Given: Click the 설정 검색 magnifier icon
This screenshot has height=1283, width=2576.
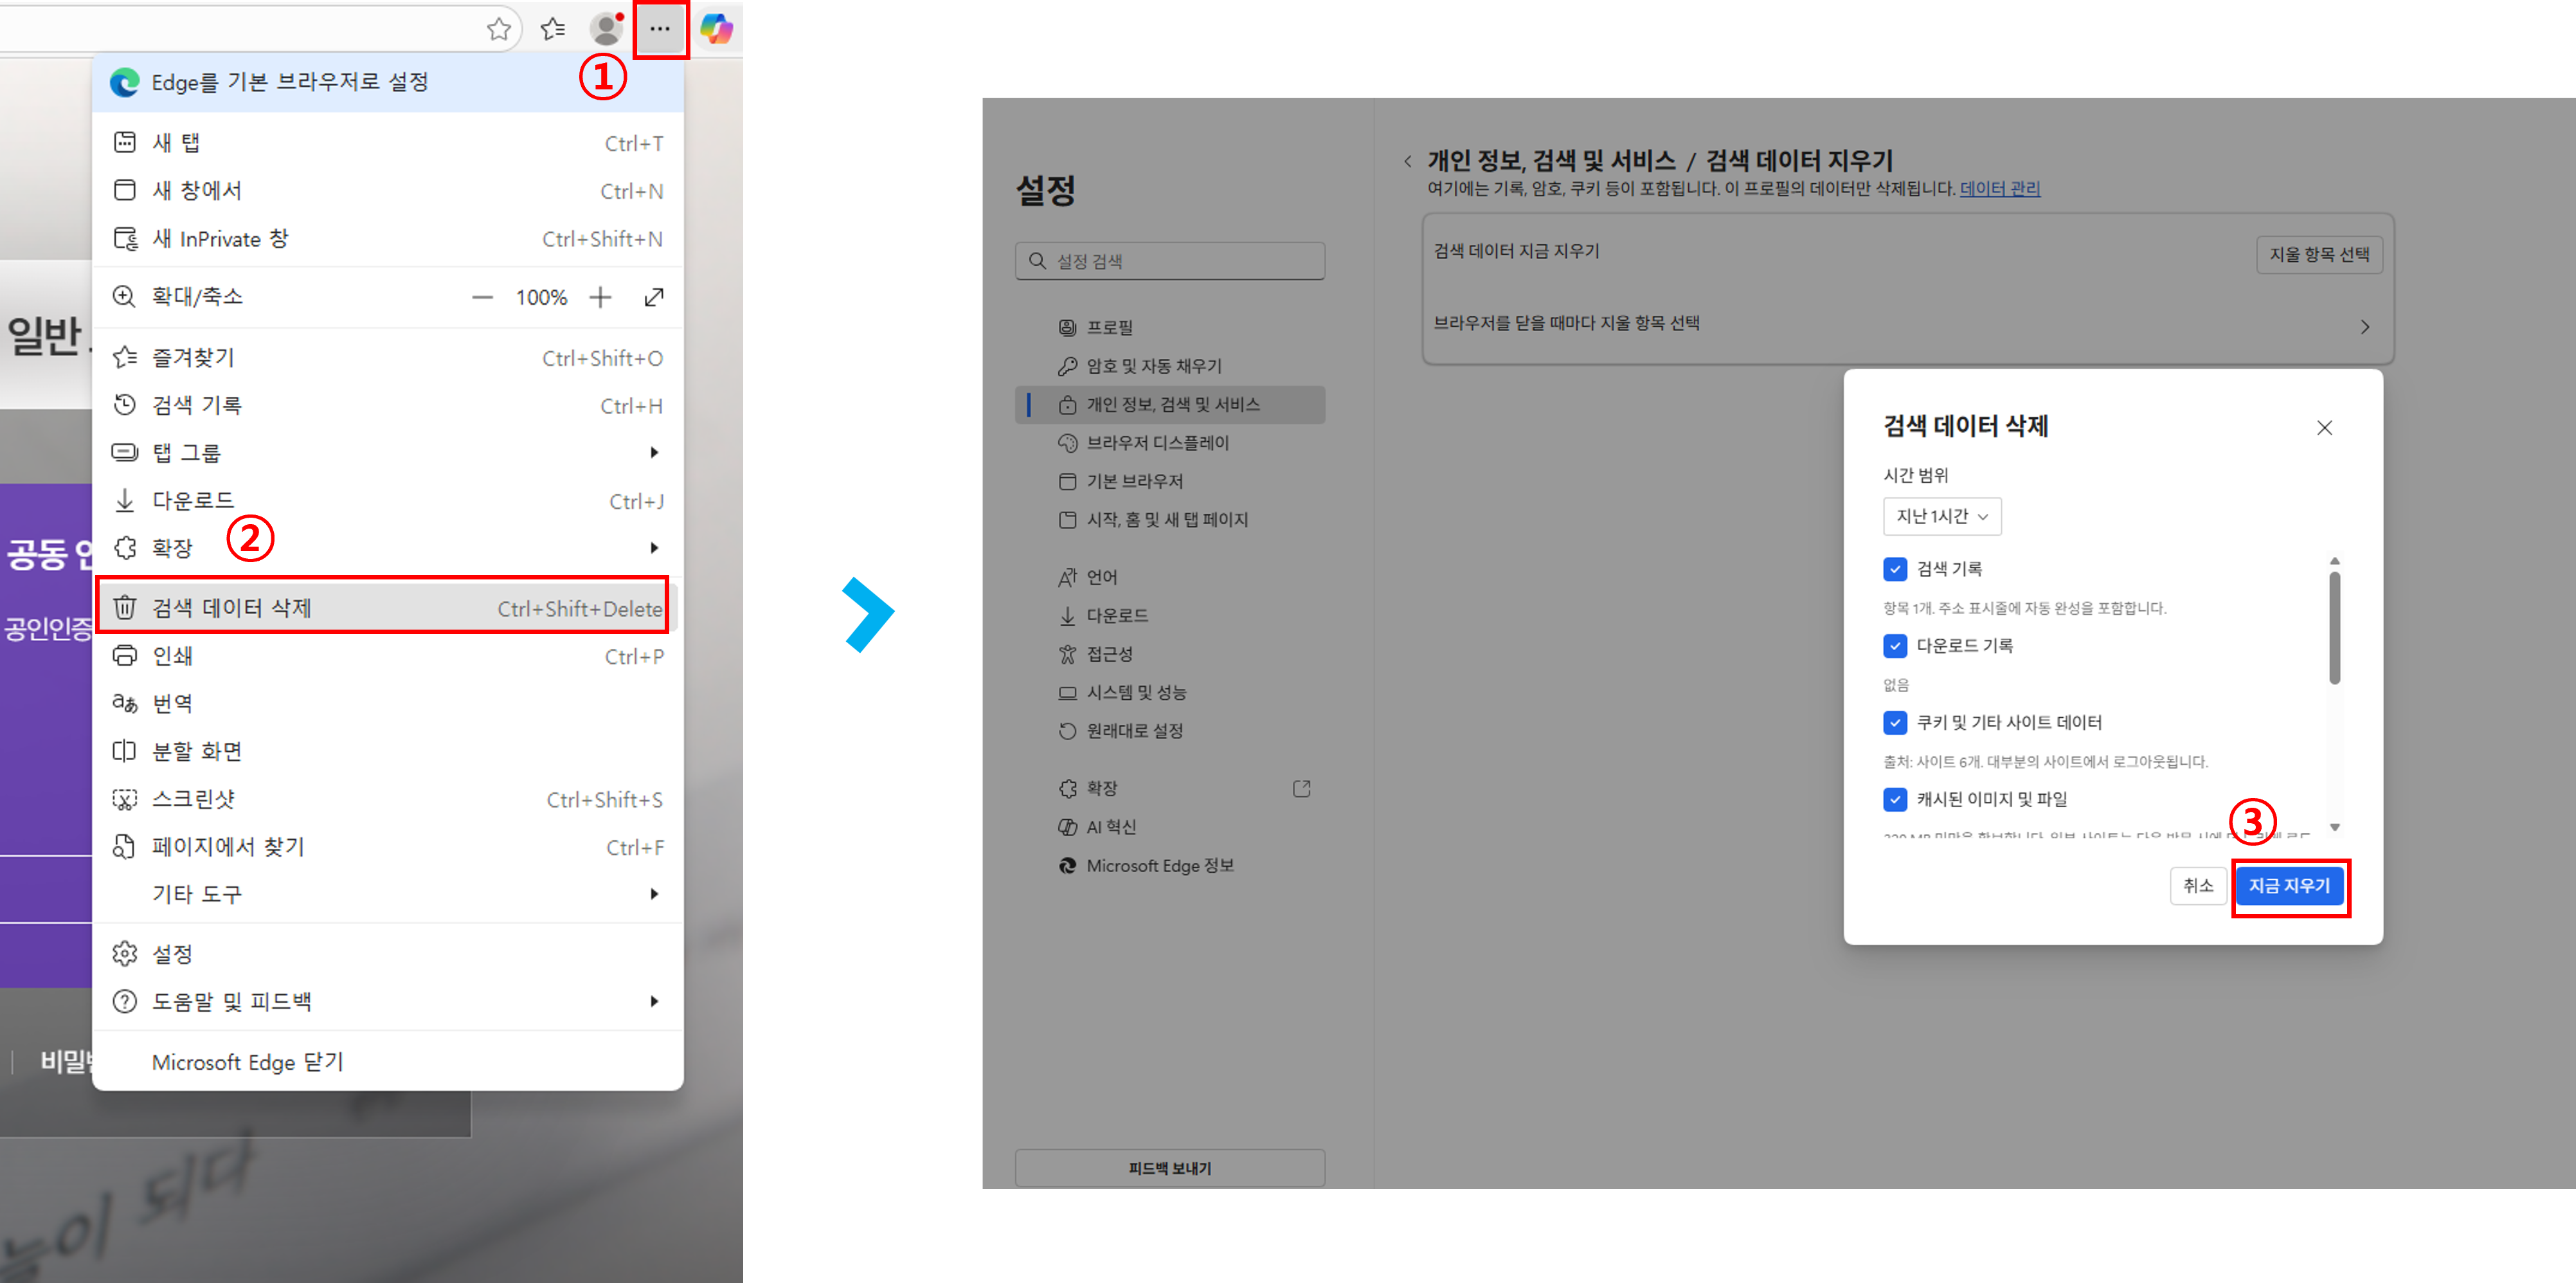Looking at the screenshot, I should 1037,260.
